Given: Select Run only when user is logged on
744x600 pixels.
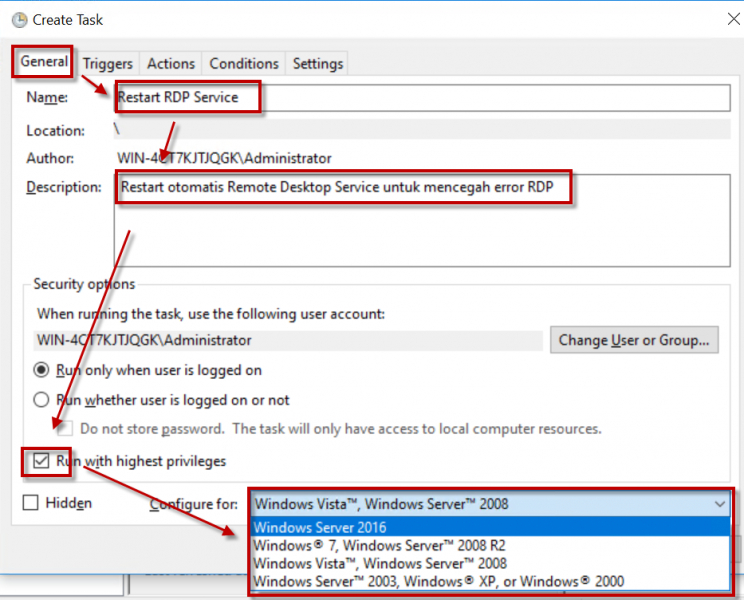Looking at the screenshot, I should [42, 370].
